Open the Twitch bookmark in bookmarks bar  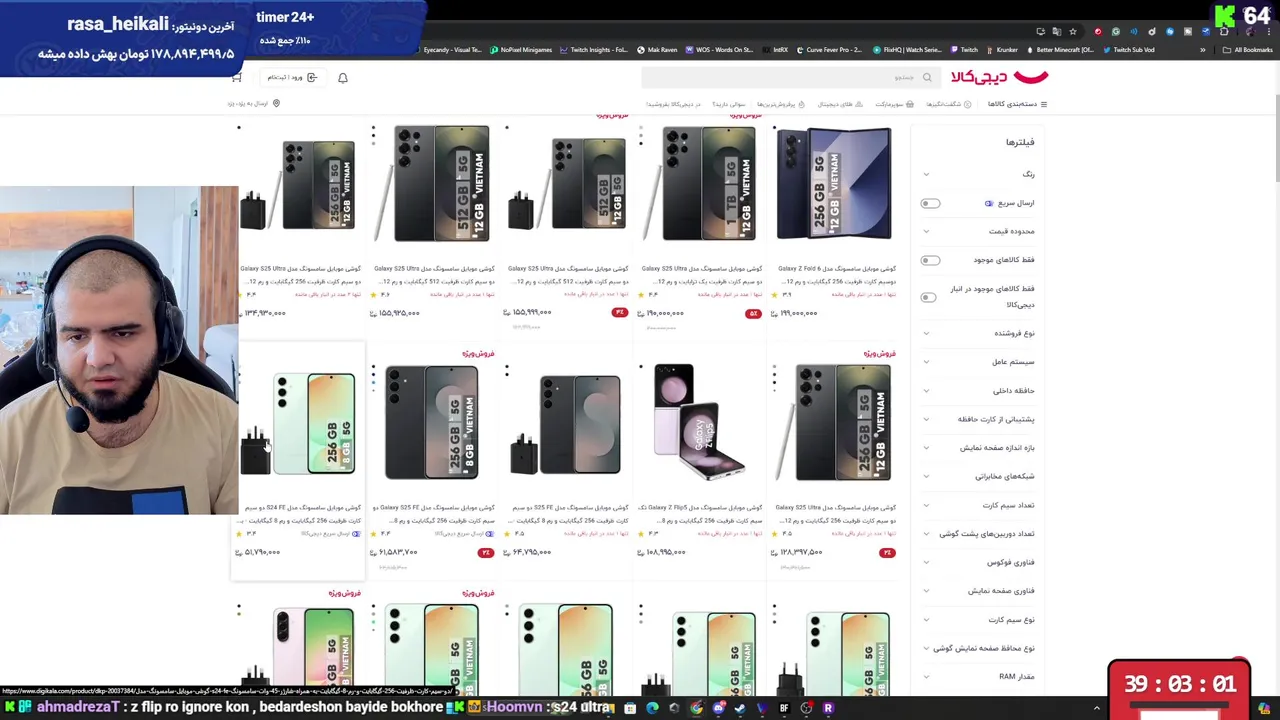coord(964,49)
